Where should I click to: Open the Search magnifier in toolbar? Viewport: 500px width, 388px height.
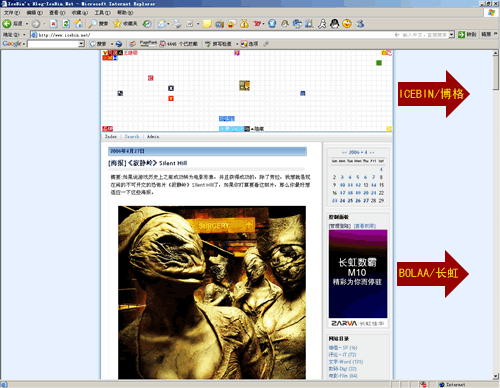92,24
